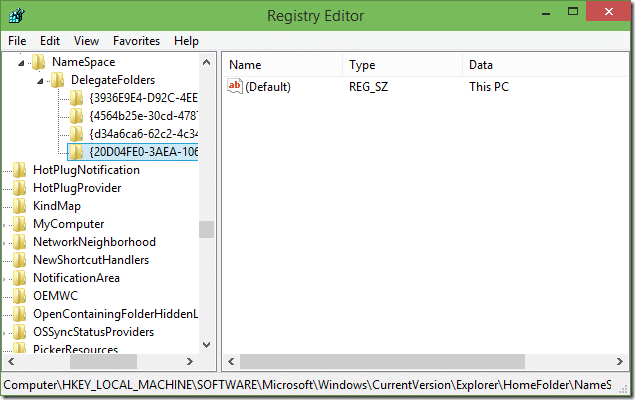Viewport: 635px width, 400px height.
Task: Open the File menu
Action: pyautogui.click(x=17, y=41)
